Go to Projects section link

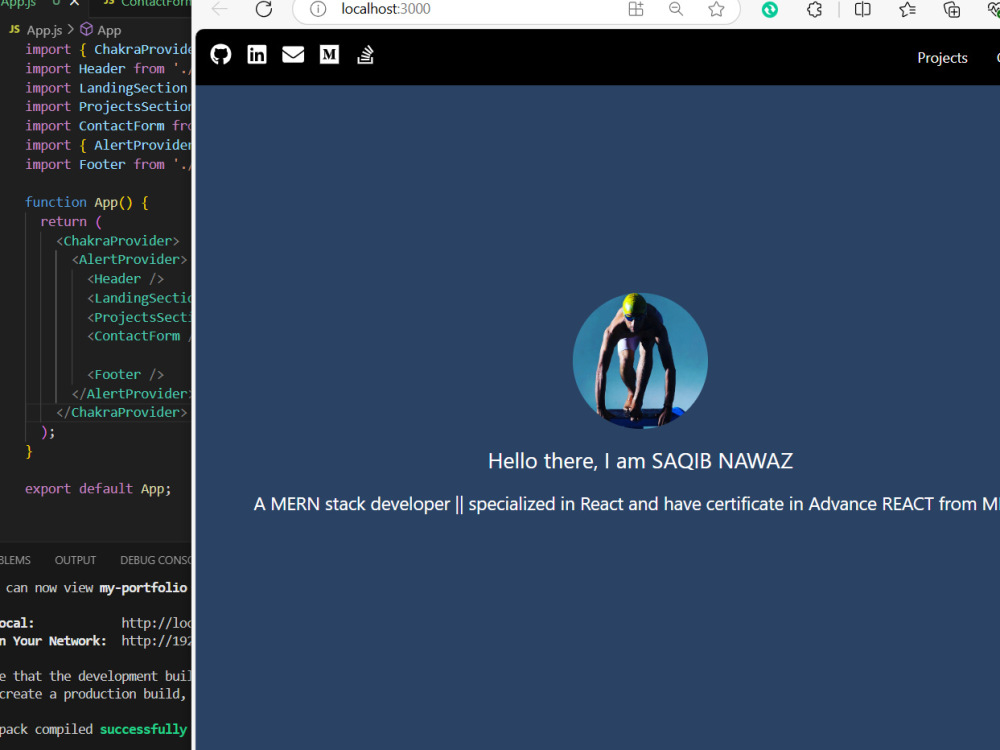[942, 58]
